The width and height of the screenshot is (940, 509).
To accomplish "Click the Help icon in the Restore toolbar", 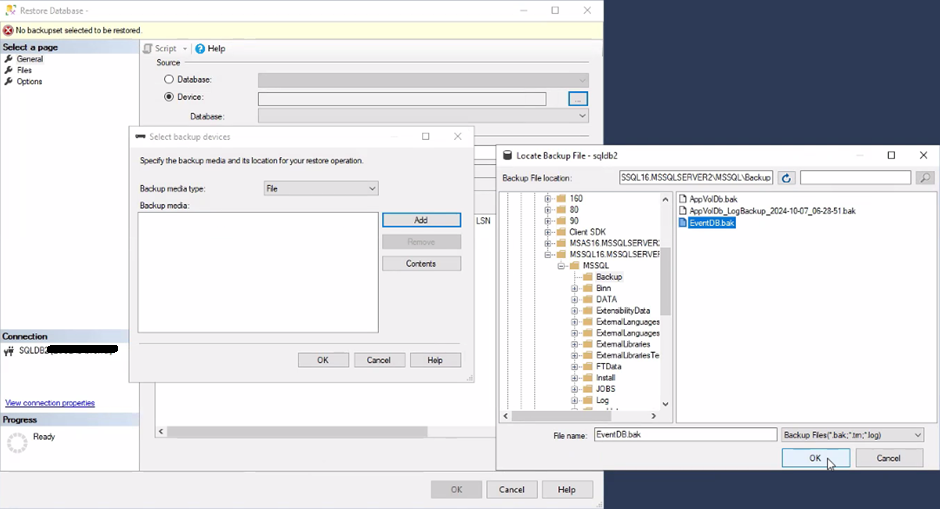I will pos(200,48).
